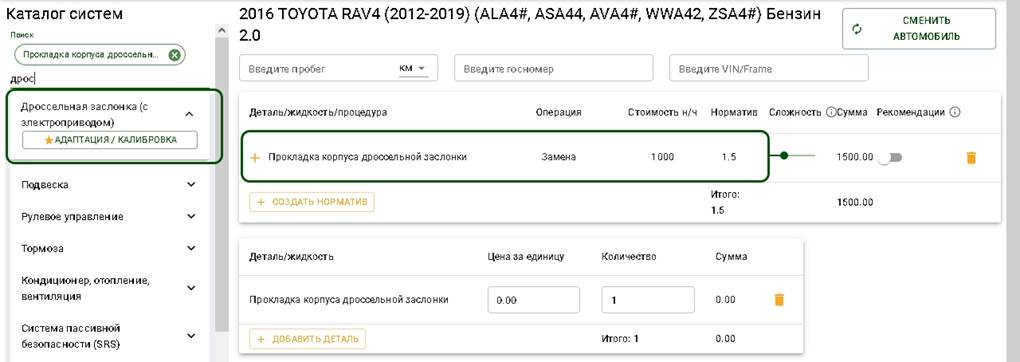Click the star icon in Адаптация / Калибровка
Viewport: 1020px width, 362px height.
[49, 141]
